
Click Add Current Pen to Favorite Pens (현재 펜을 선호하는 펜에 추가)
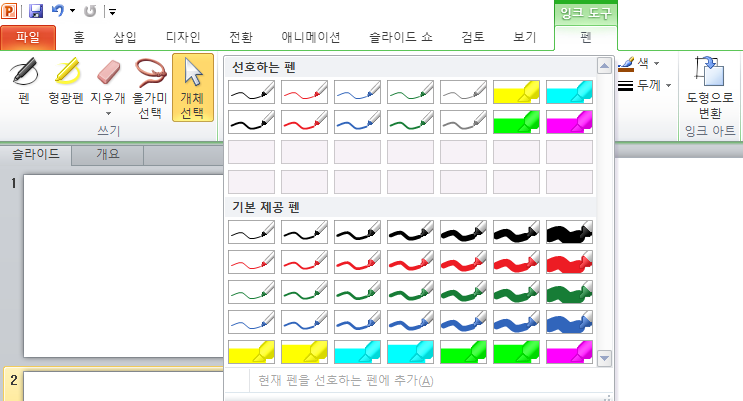coord(345,380)
